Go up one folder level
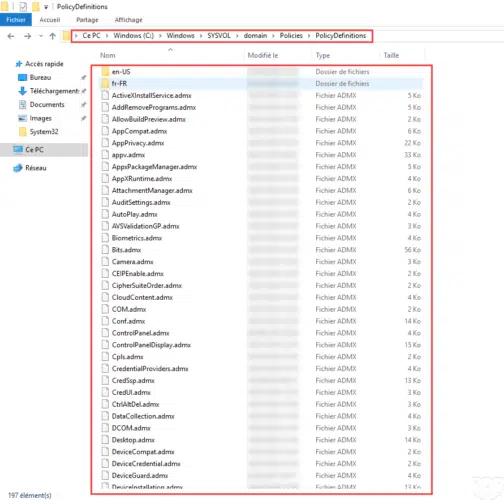The height and width of the screenshot is (500, 504). coord(52,36)
